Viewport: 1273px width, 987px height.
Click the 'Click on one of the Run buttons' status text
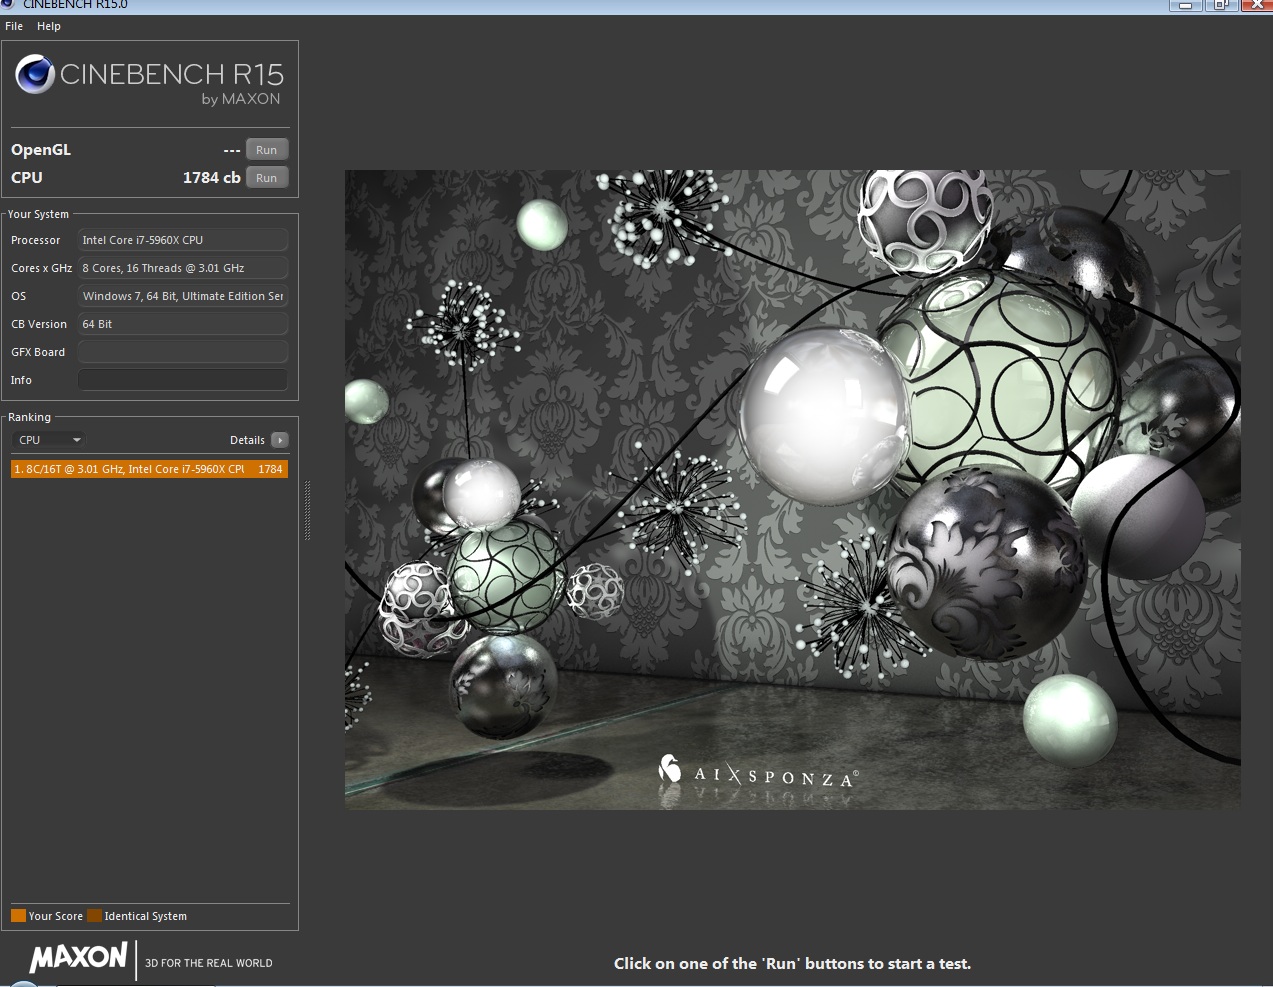[x=792, y=964]
